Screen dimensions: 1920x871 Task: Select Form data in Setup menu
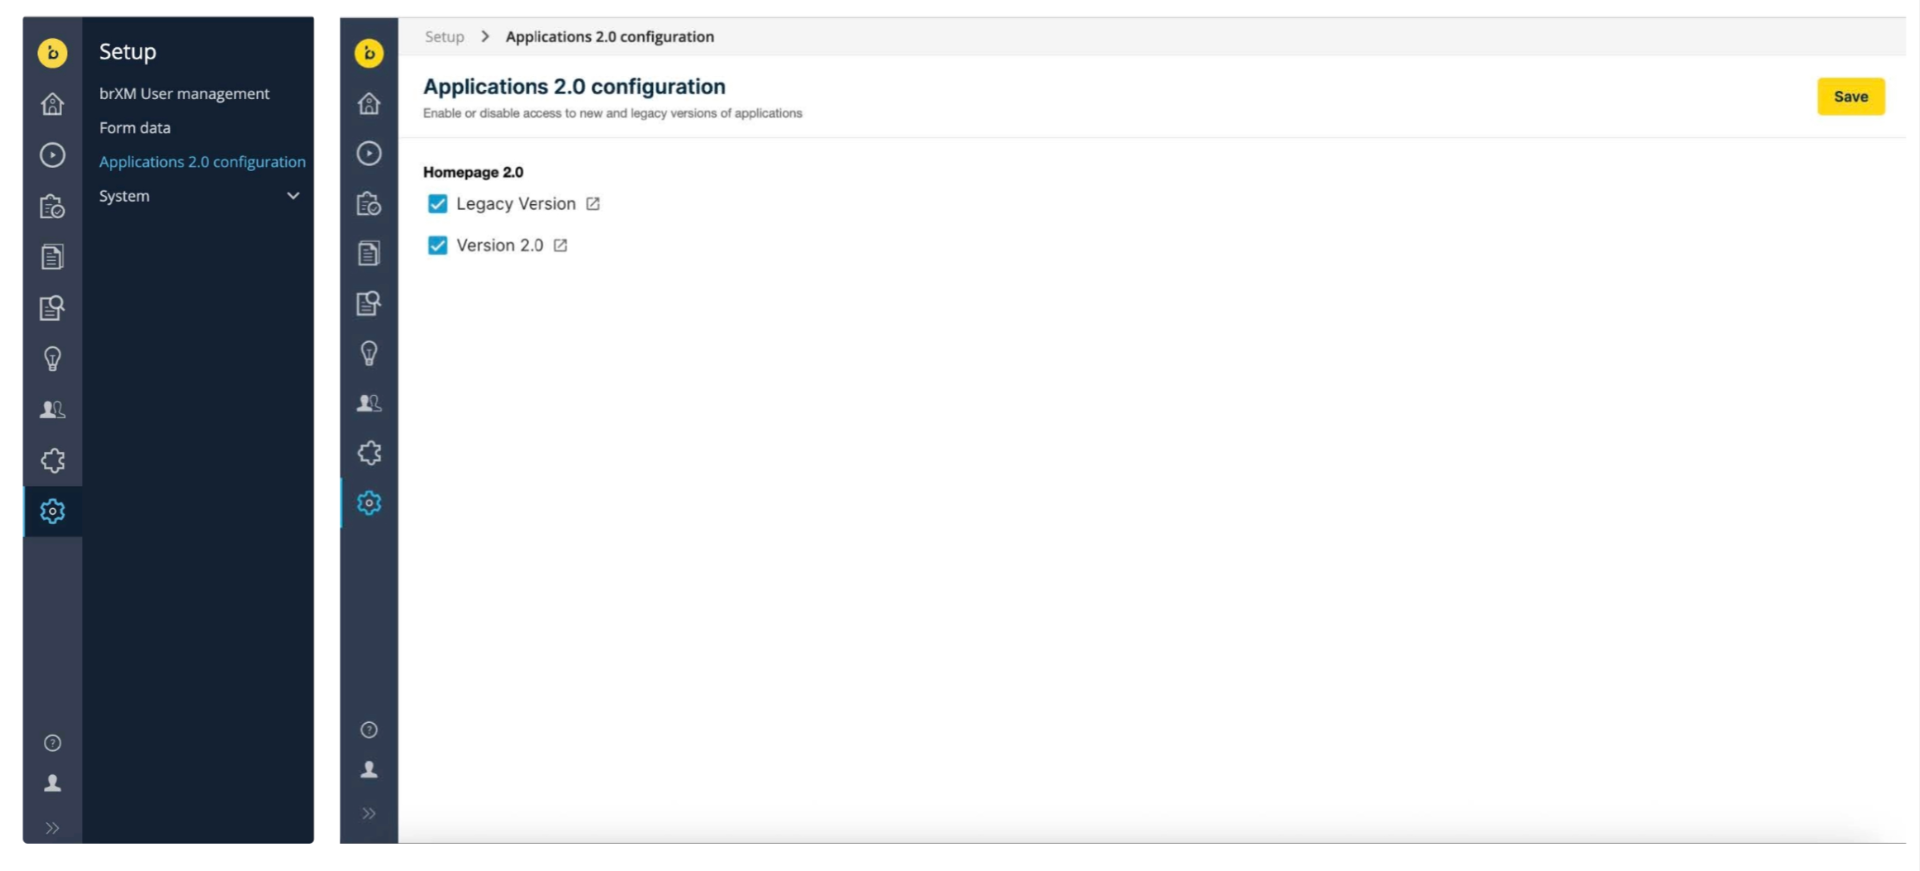(x=135, y=128)
